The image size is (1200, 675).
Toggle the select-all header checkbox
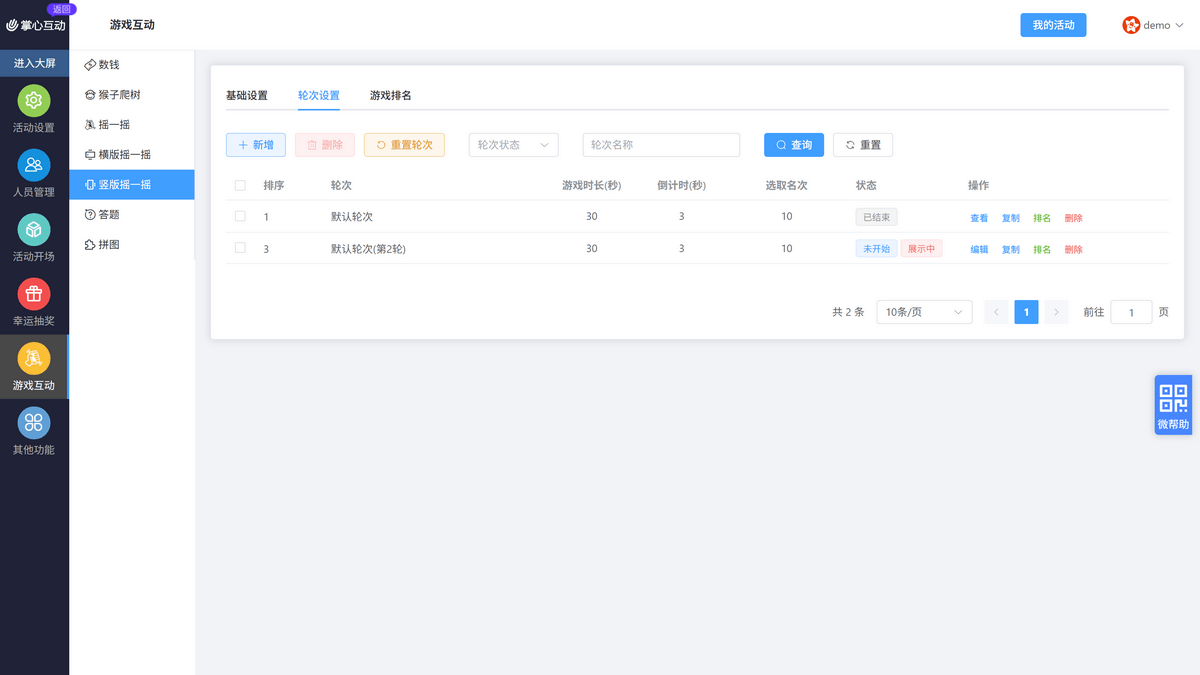tap(240, 185)
